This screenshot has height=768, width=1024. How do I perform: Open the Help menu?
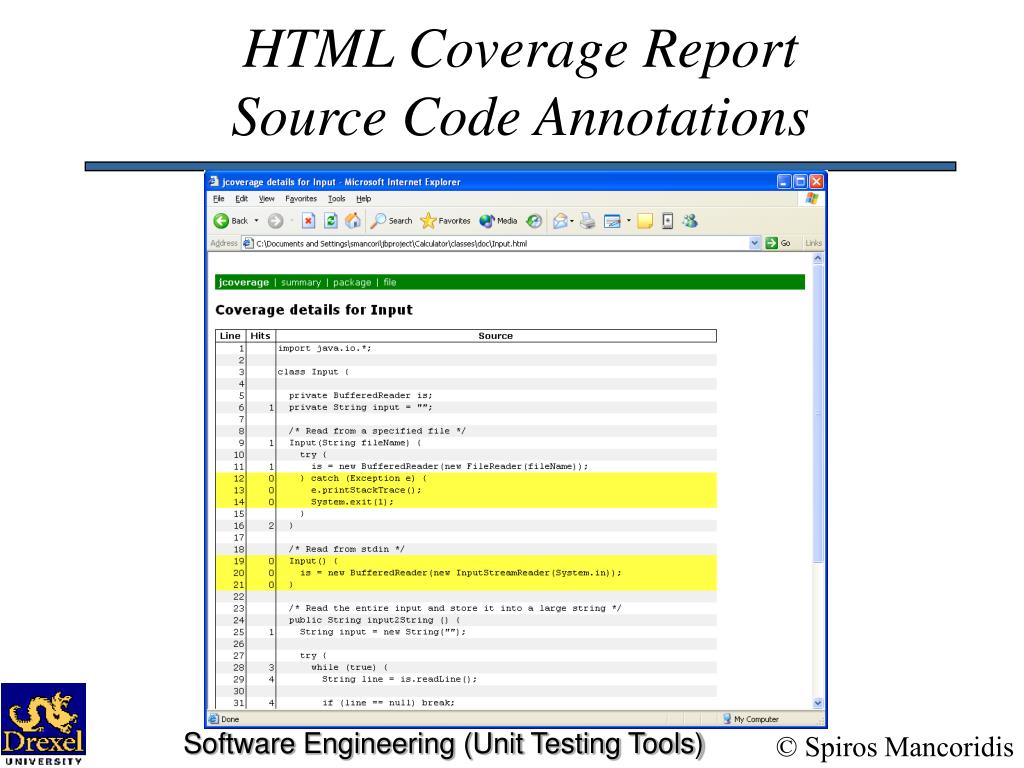tap(364, 199)
